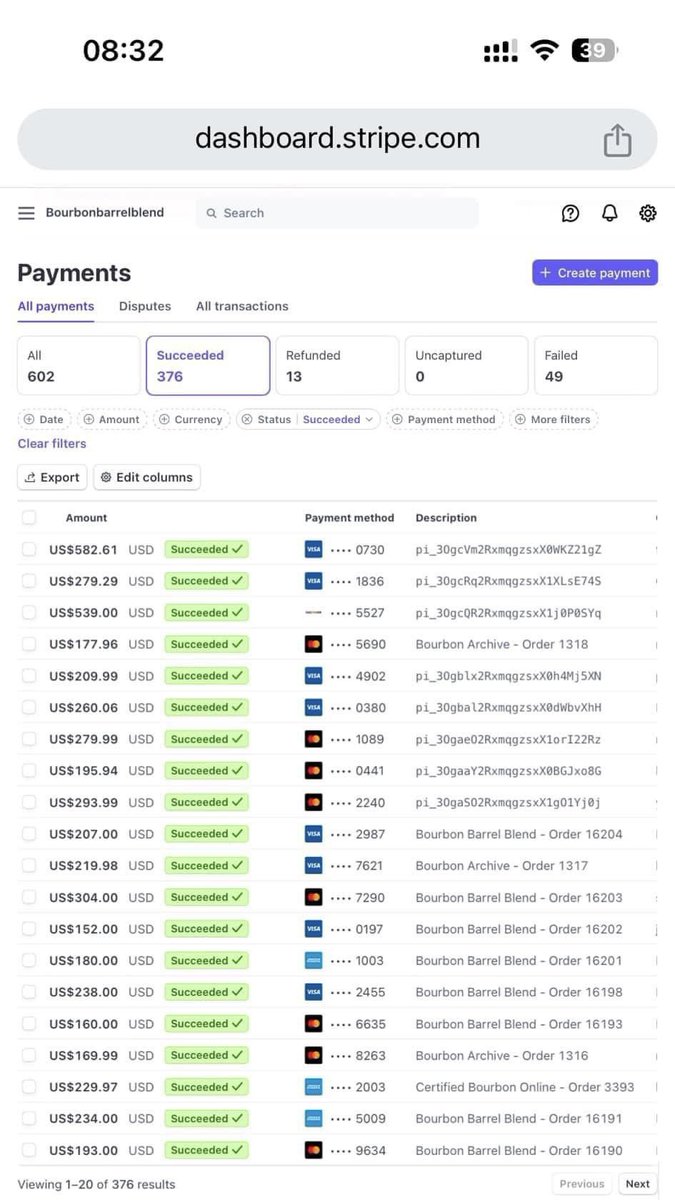Click the Amex icon for card 1003
The height and width of the screenshot is (1200, 675).
tap(314, 960)
